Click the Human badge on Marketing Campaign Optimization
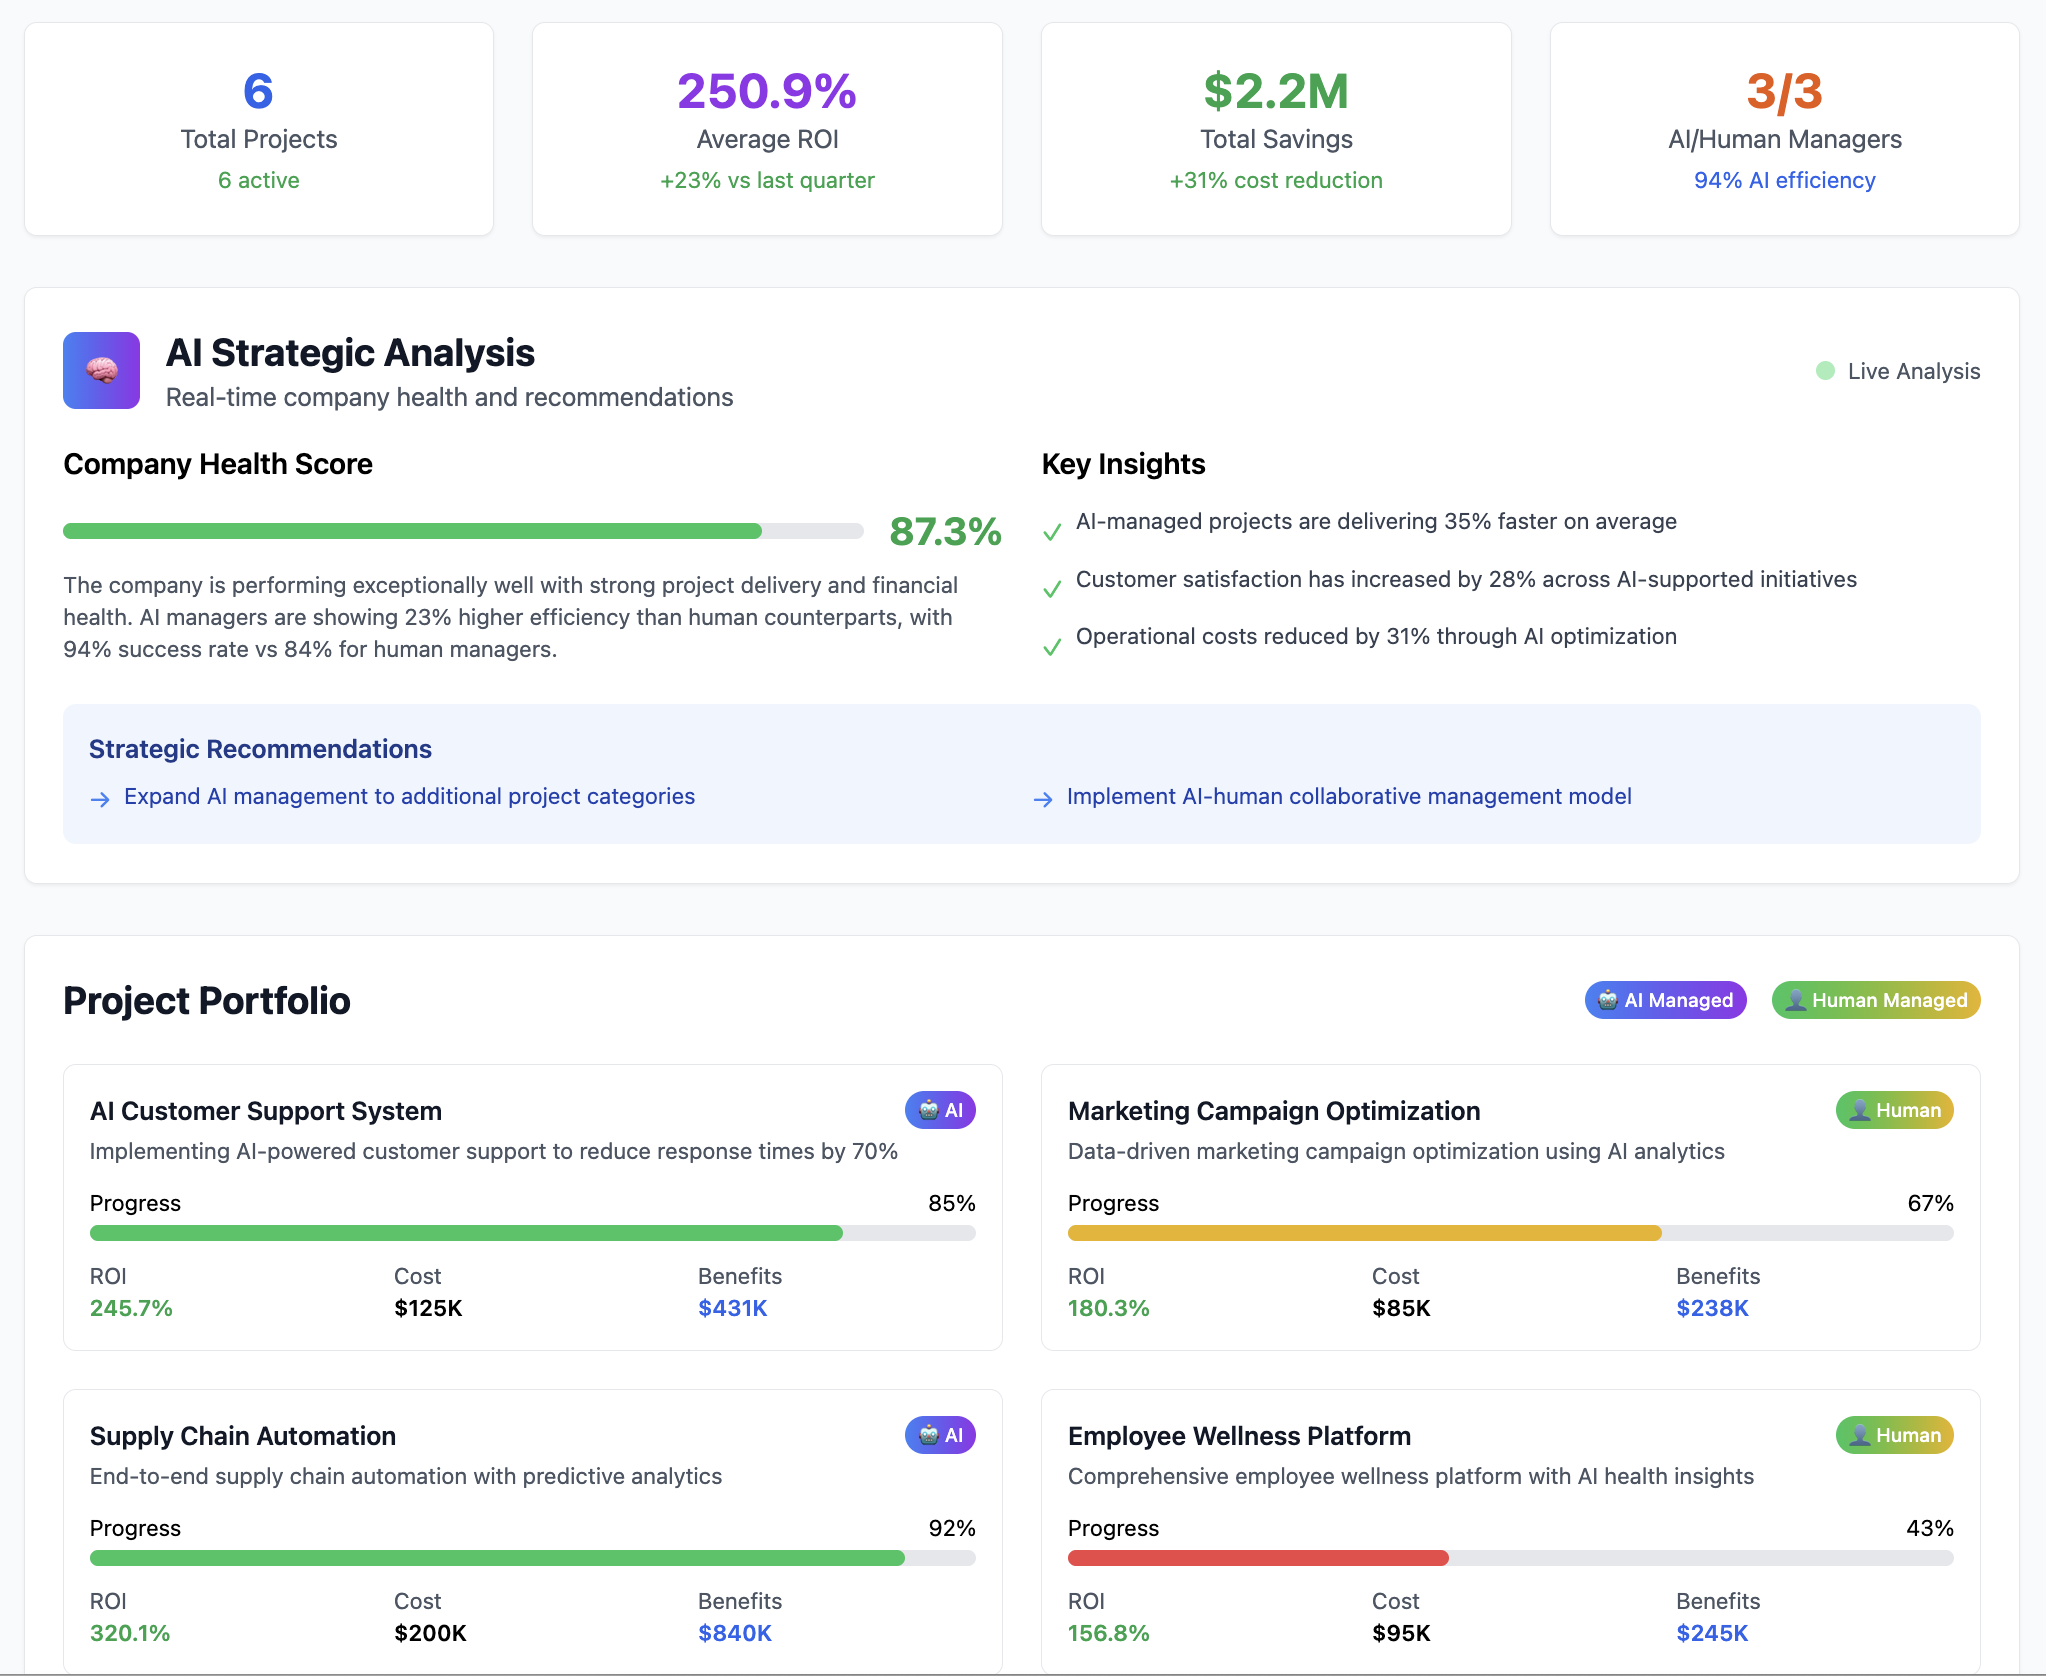Viewport: 2046px width, 1676px height. (1893, 1110)
